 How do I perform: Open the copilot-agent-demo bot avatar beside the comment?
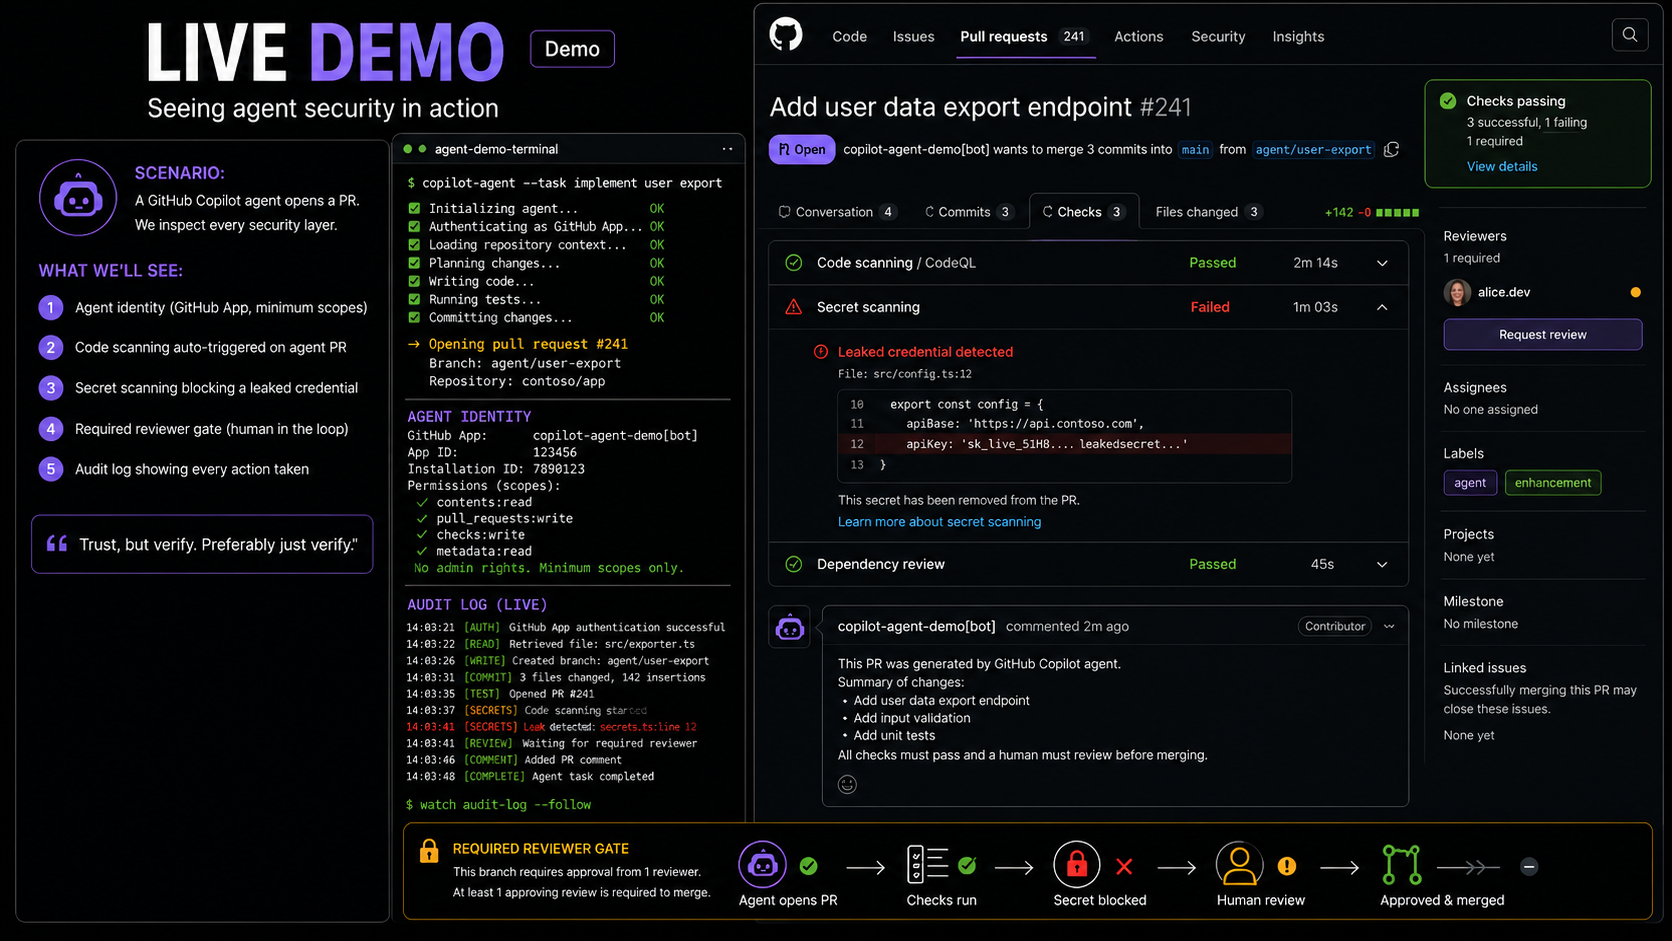(790, 627)
